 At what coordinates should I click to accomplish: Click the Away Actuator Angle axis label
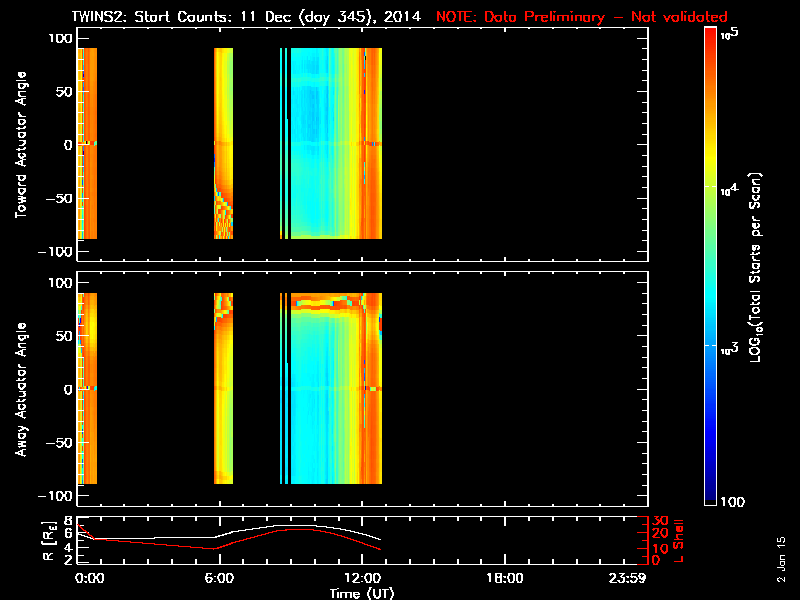click(18, 389)
